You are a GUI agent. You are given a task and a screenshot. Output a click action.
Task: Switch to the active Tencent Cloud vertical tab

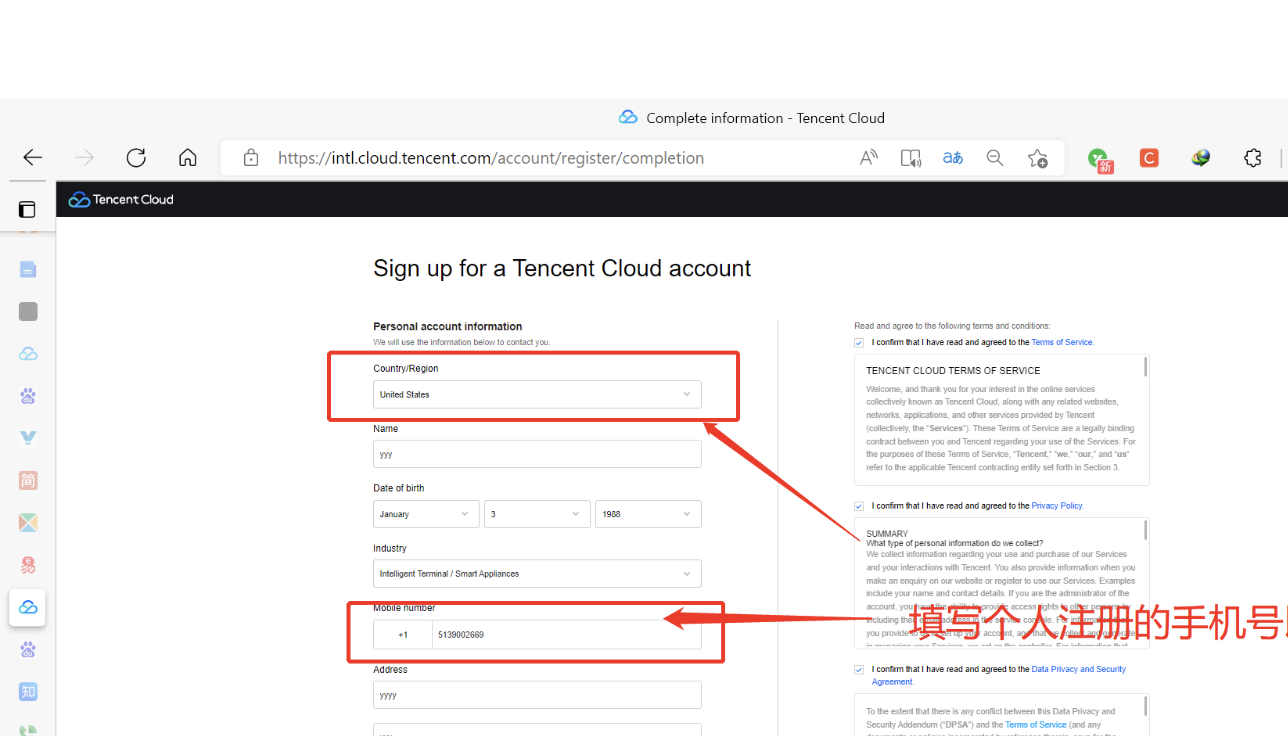pos(28,607)
